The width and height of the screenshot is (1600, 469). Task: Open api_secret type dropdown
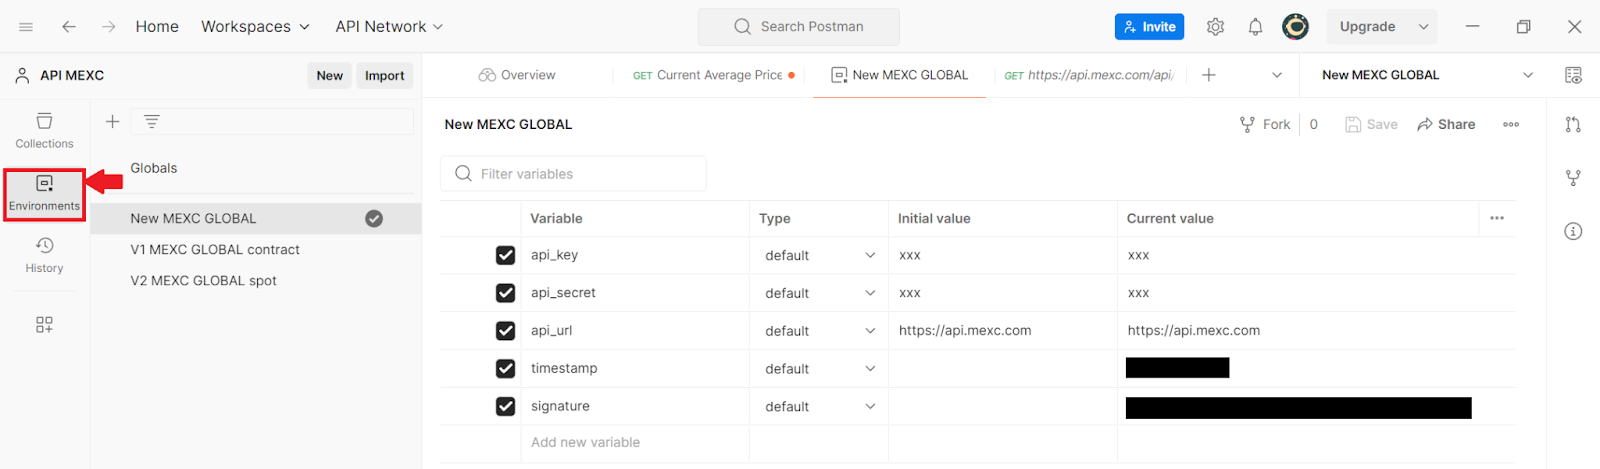pyautogui.click(x=819, y=293)
